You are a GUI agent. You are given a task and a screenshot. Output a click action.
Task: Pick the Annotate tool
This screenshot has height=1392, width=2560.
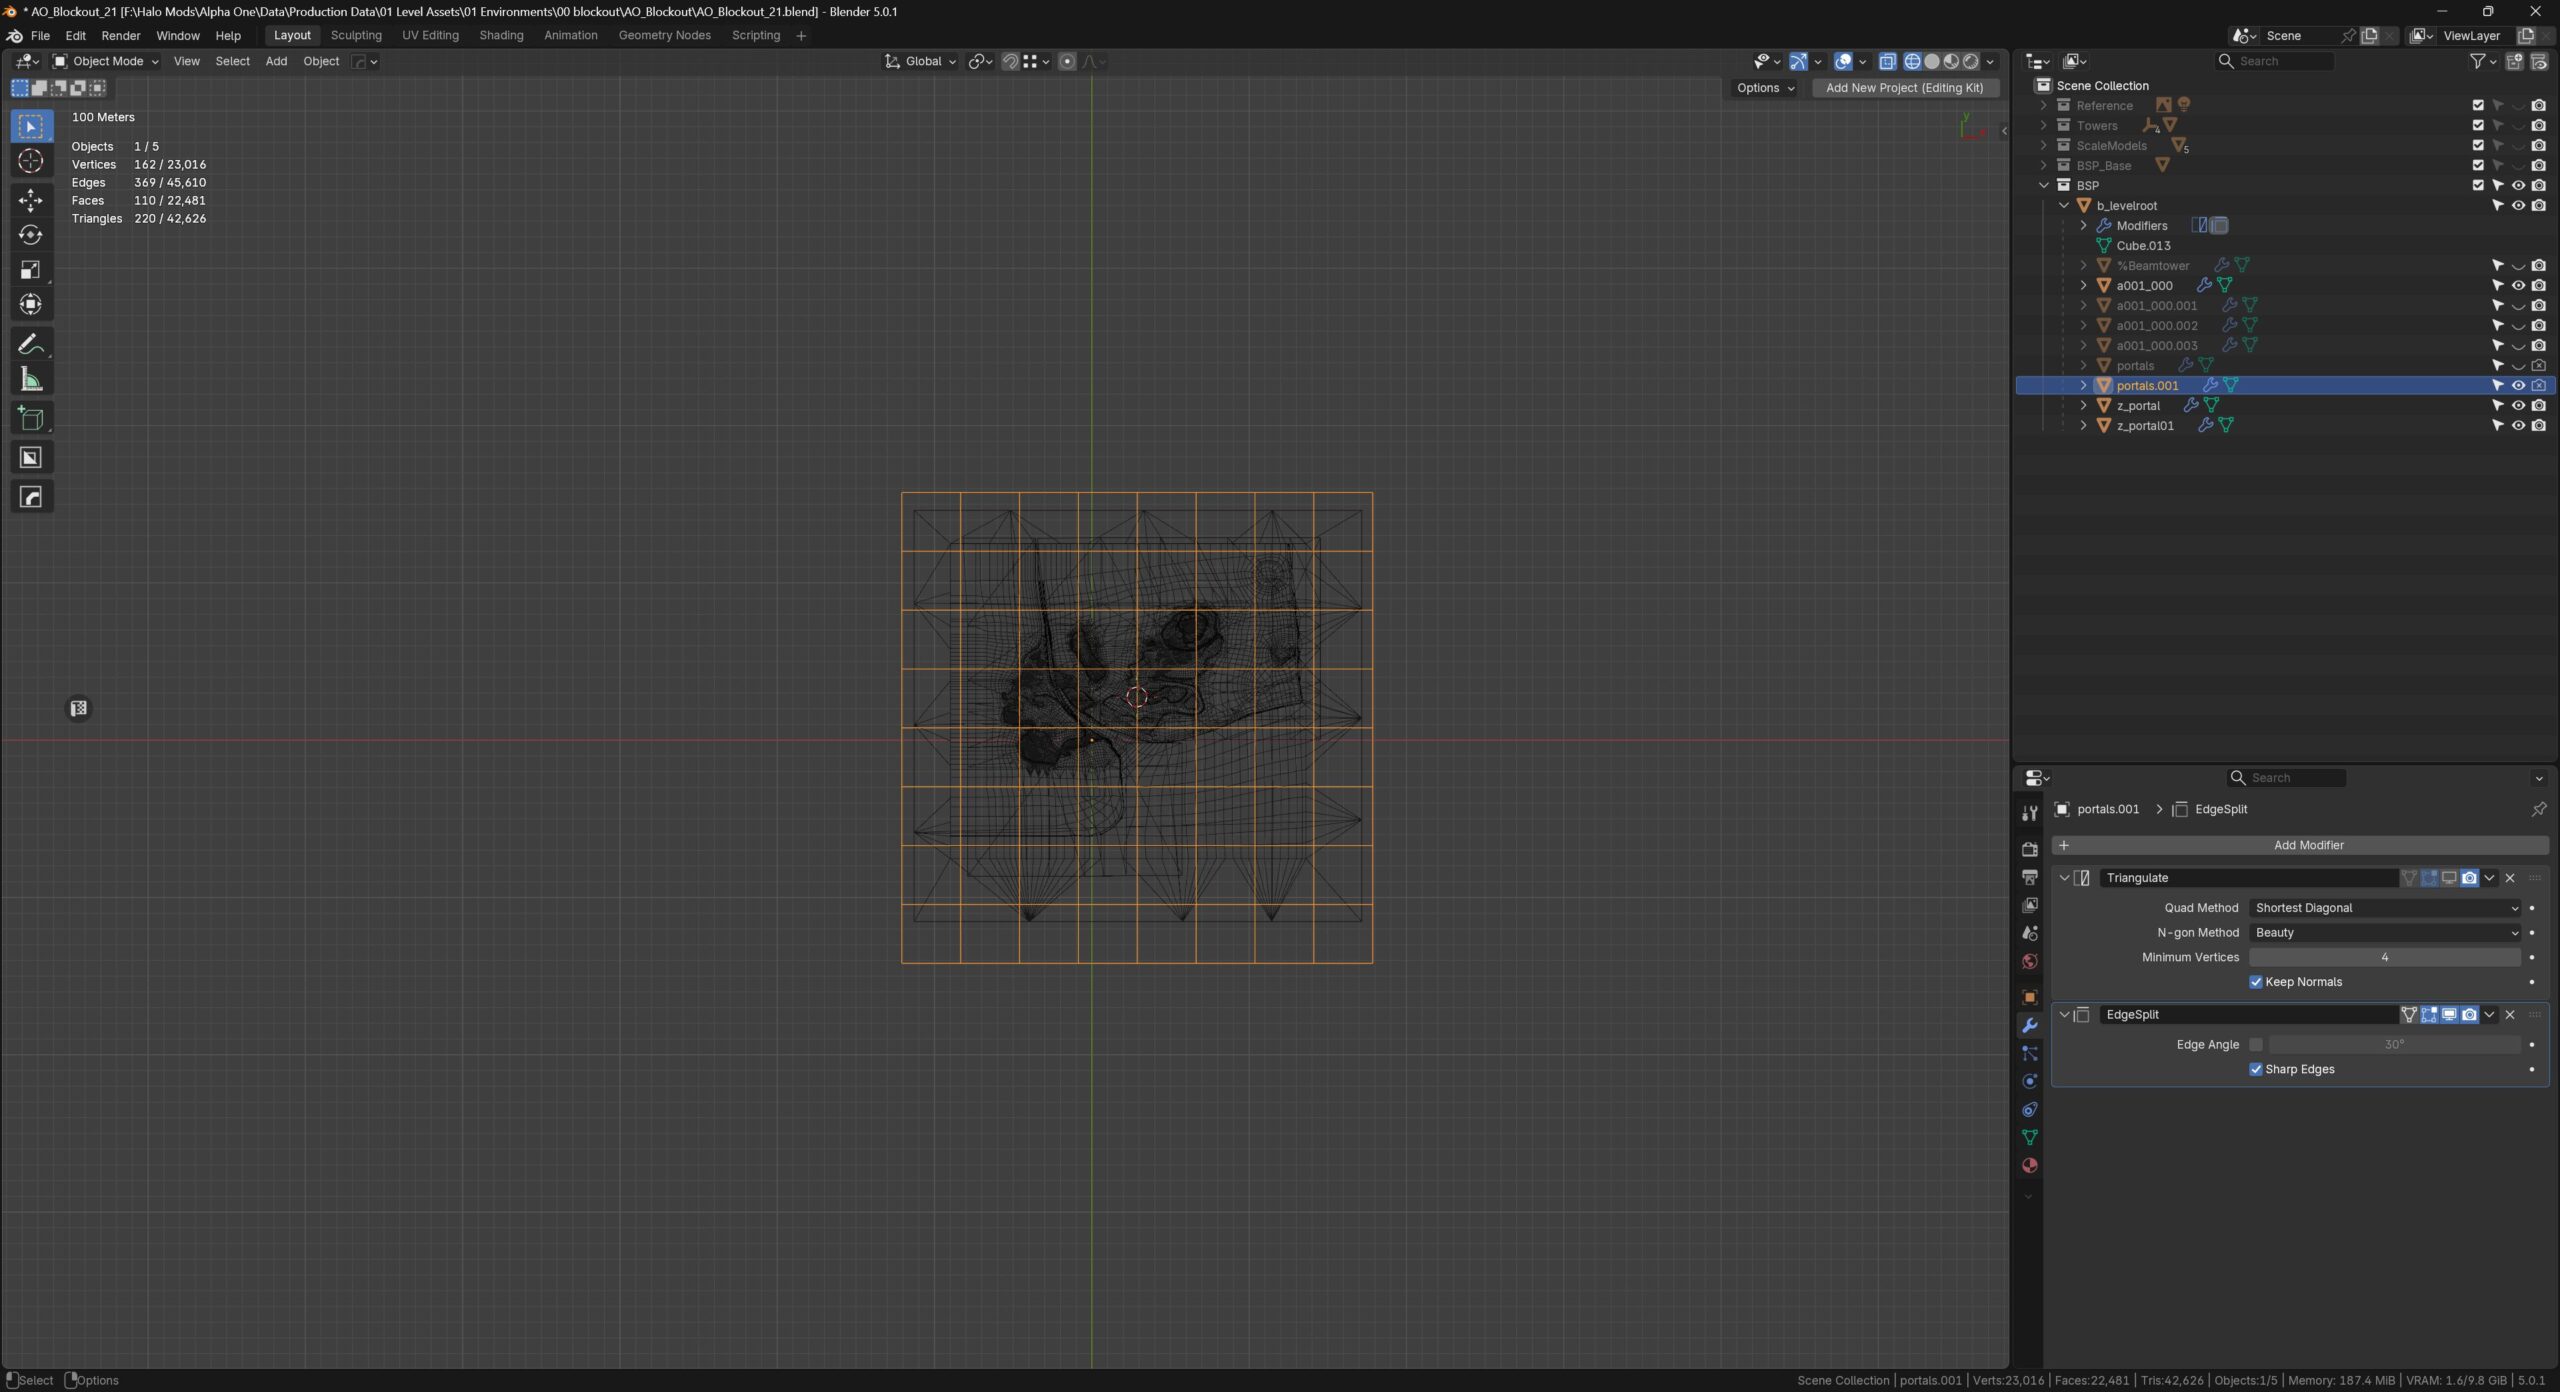point(30,345)
